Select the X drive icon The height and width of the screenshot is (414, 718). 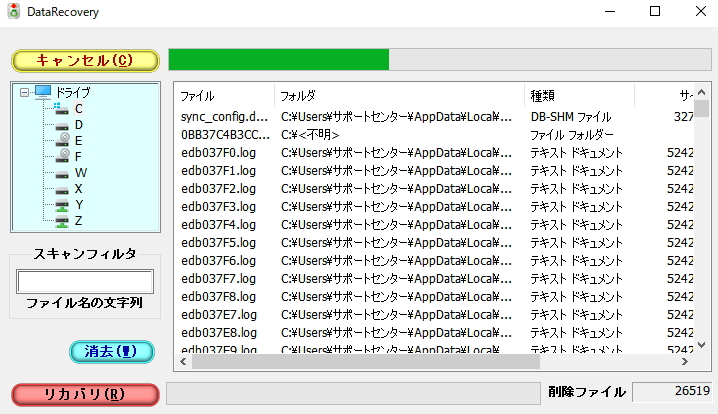tap(61, 188)
